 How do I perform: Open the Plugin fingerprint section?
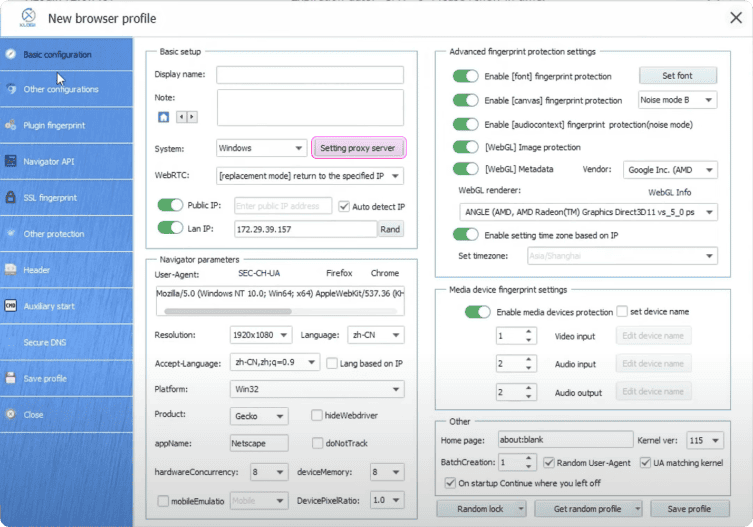pos(66,125)
